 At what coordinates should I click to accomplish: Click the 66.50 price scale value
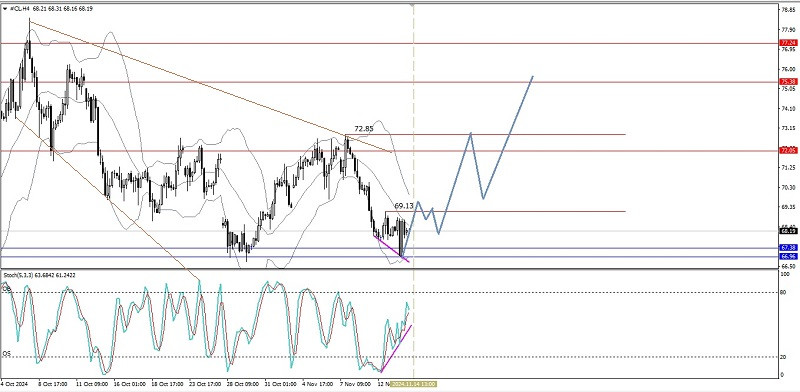click(788, 265)
